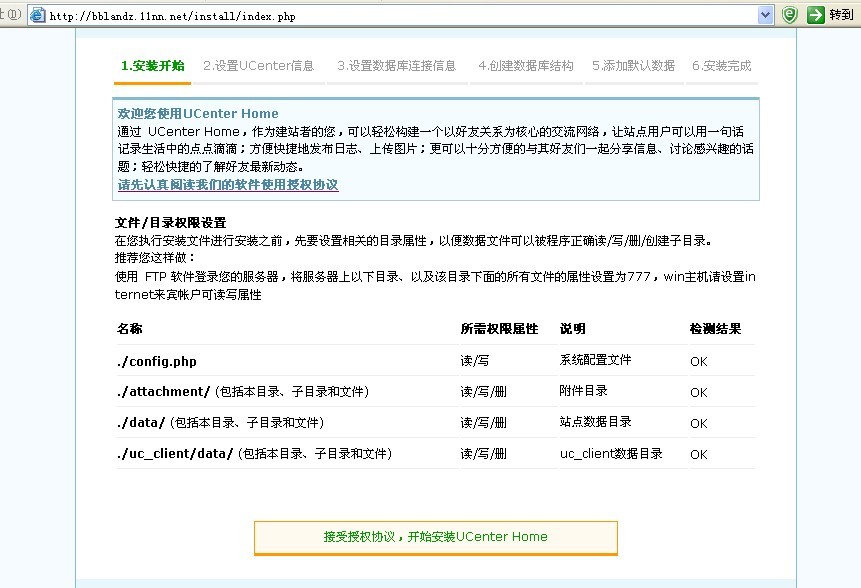This screenshot has width=861, height=588.
Task: Click 读/写/删 permission in uc_client/data row
Action: (x=484, y=453)
